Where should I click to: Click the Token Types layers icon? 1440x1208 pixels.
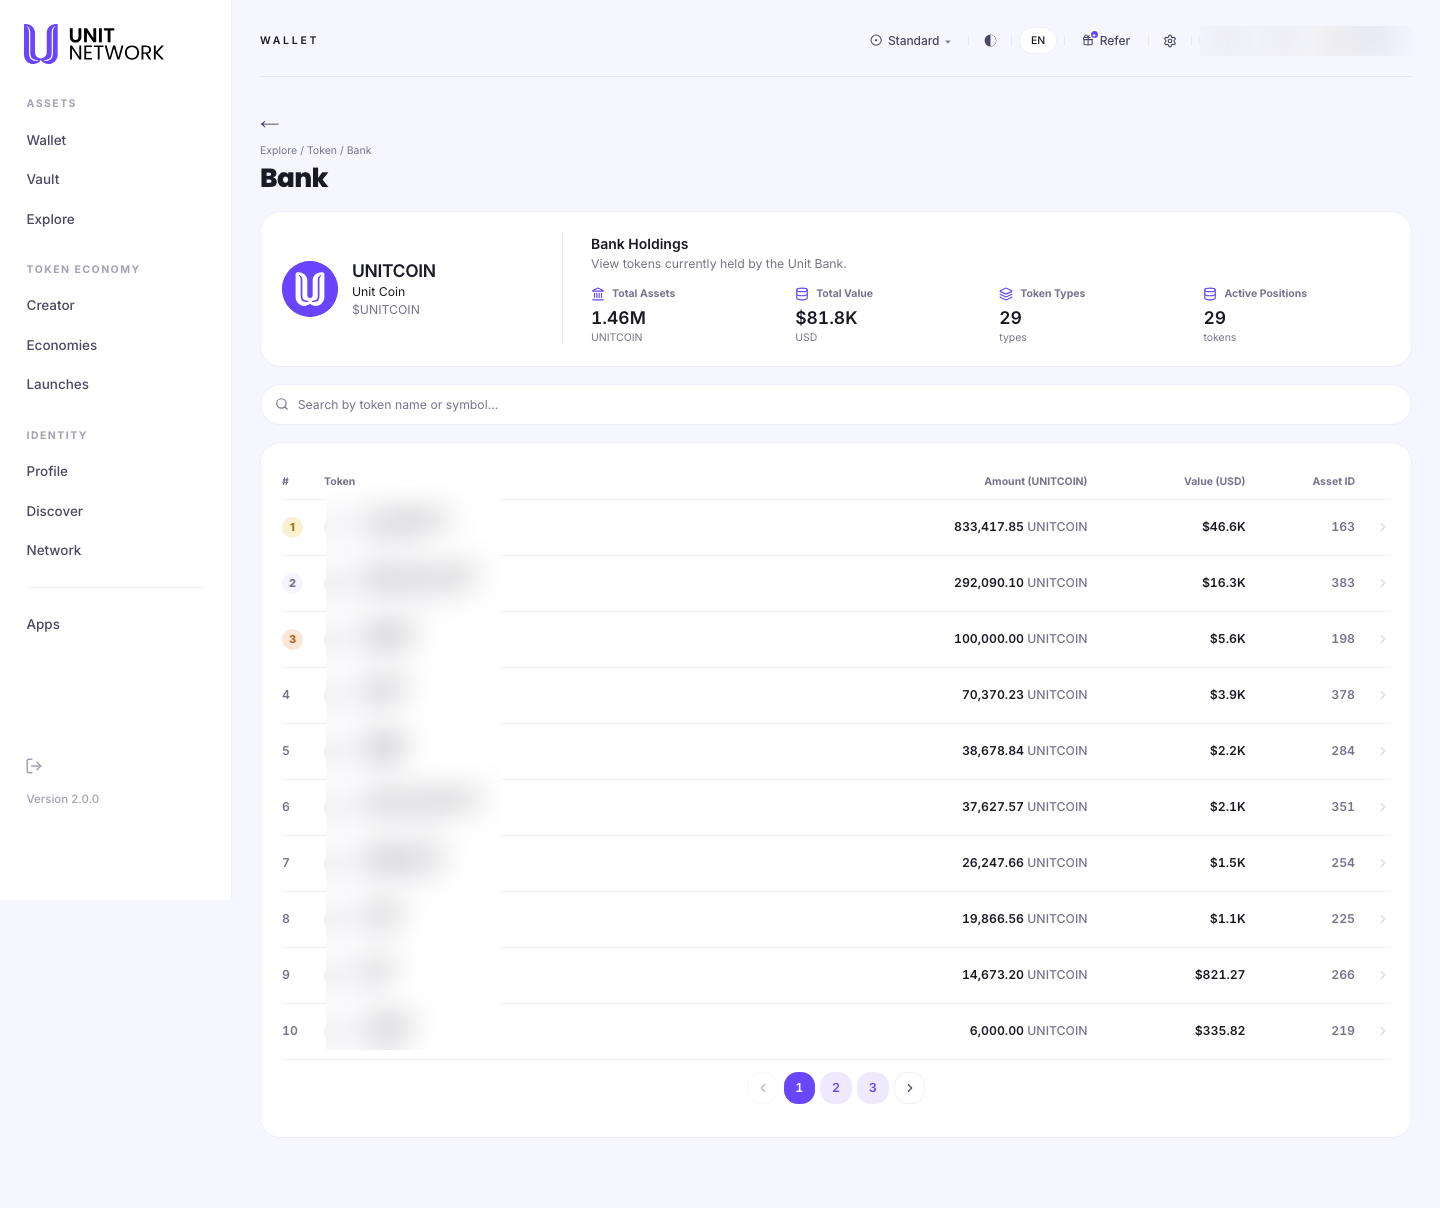[x=1006, y=294]
